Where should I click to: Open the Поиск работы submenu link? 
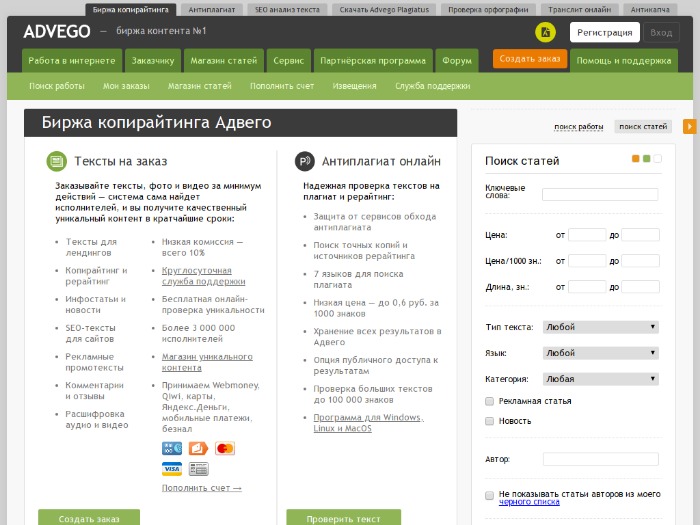(x=57, y=86)
